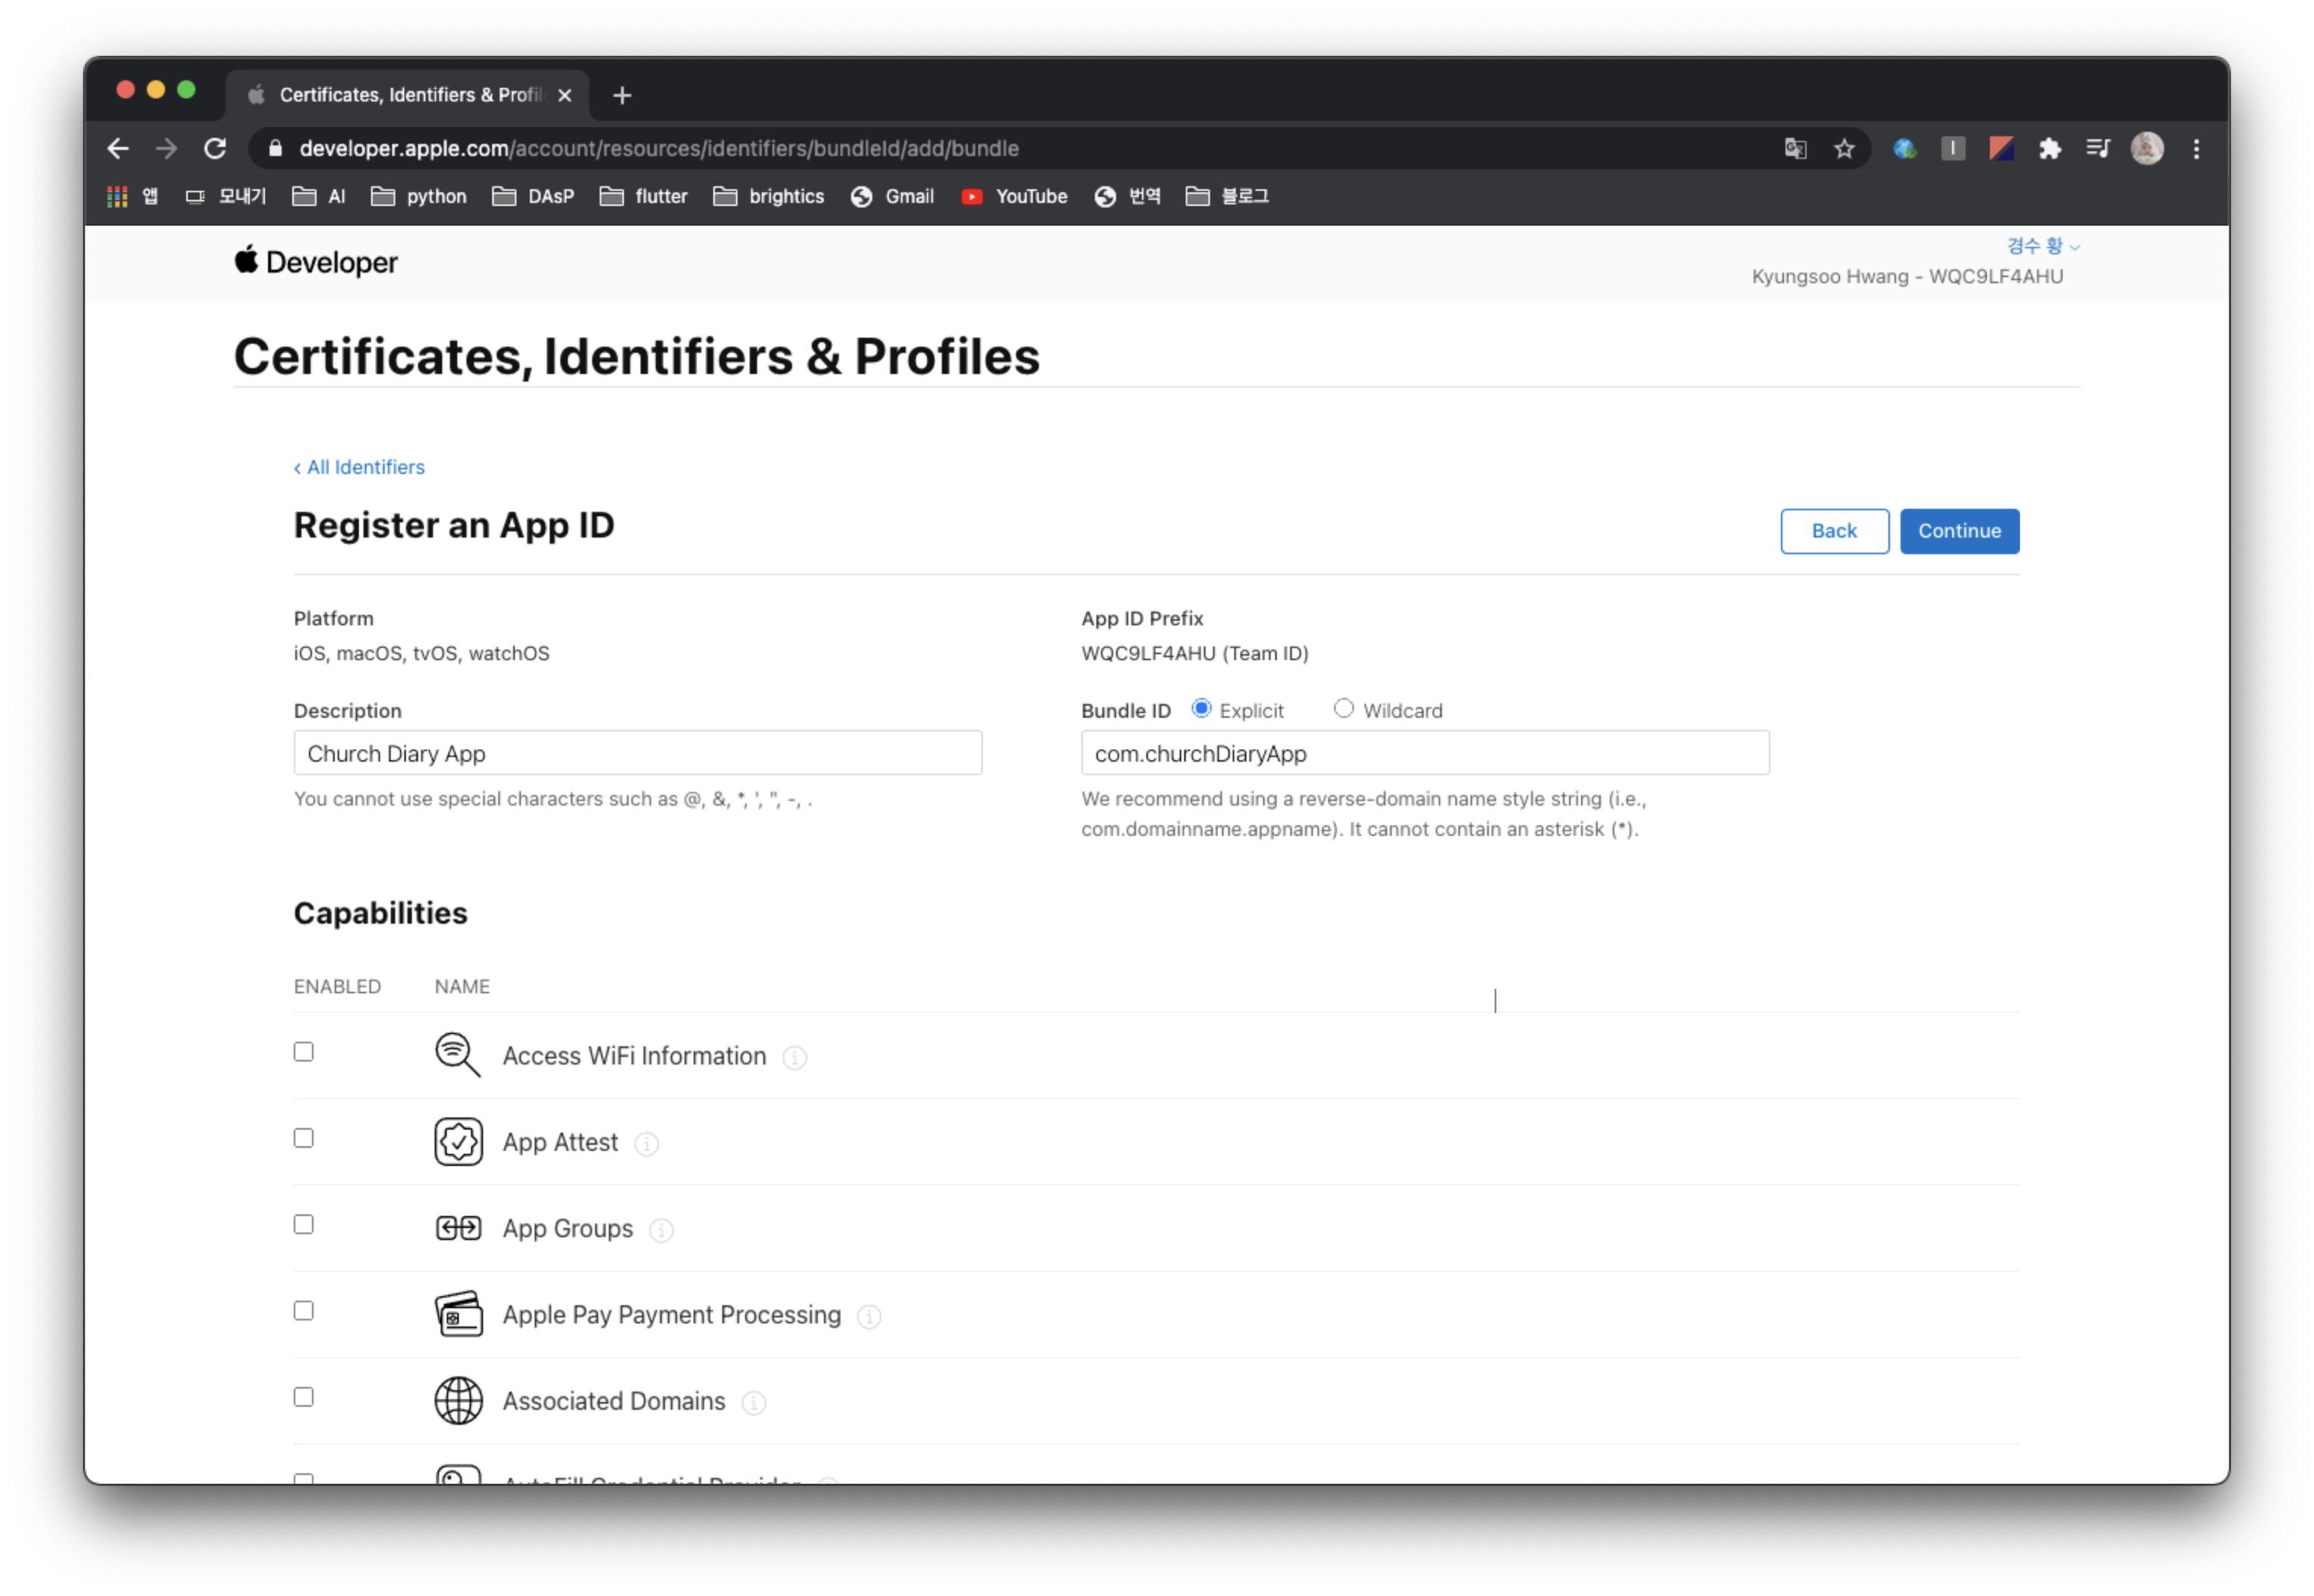Open the media controls toolbar icon
This screenshot has height=1596, width=2314.
2098,149
